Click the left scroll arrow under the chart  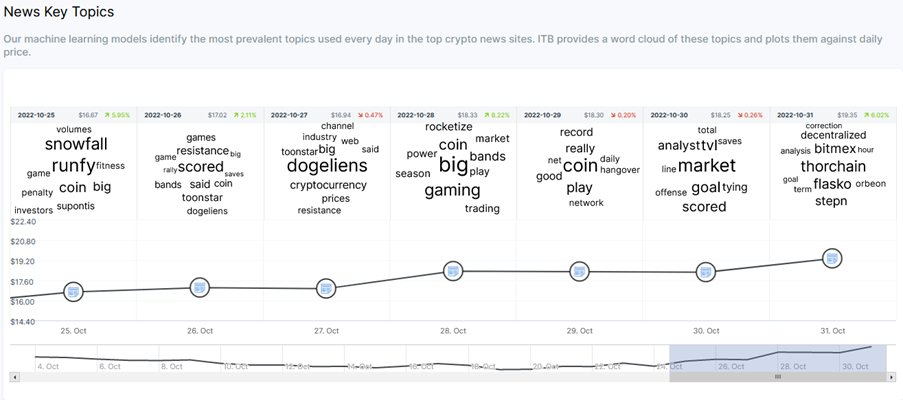[x=14, y=377]
